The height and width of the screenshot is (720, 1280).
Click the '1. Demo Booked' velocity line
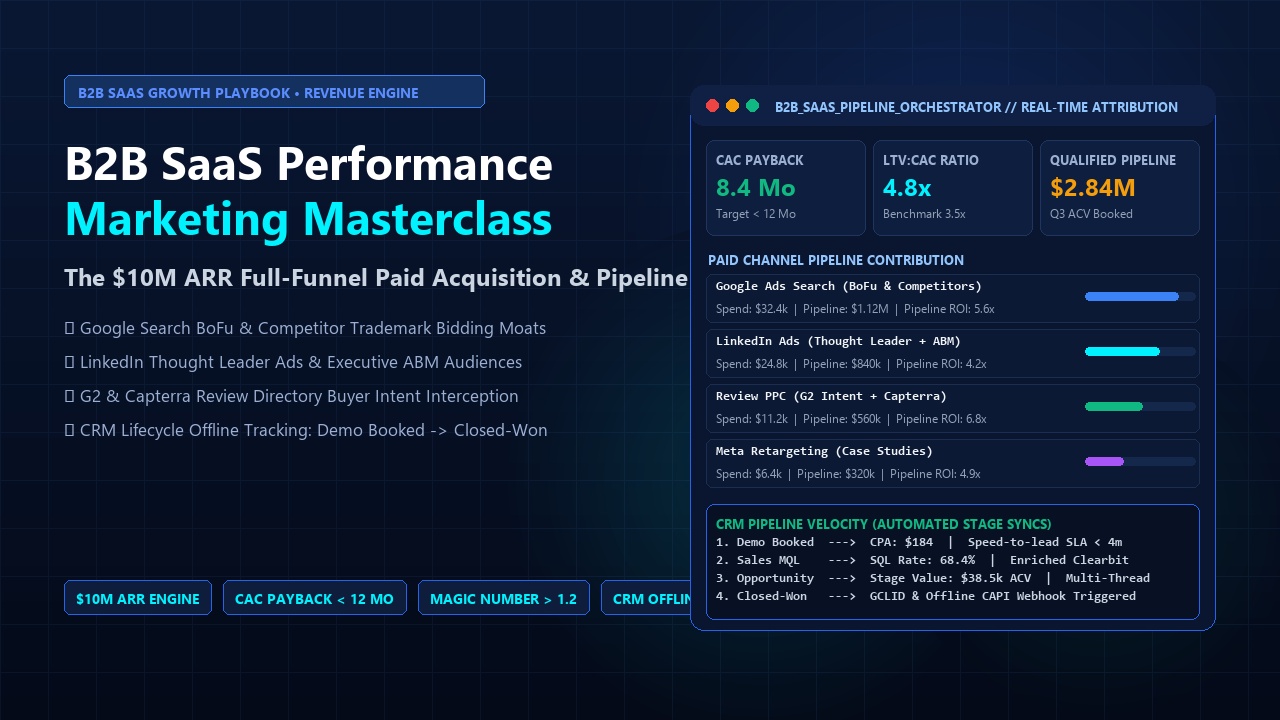(x=919, y=542)
